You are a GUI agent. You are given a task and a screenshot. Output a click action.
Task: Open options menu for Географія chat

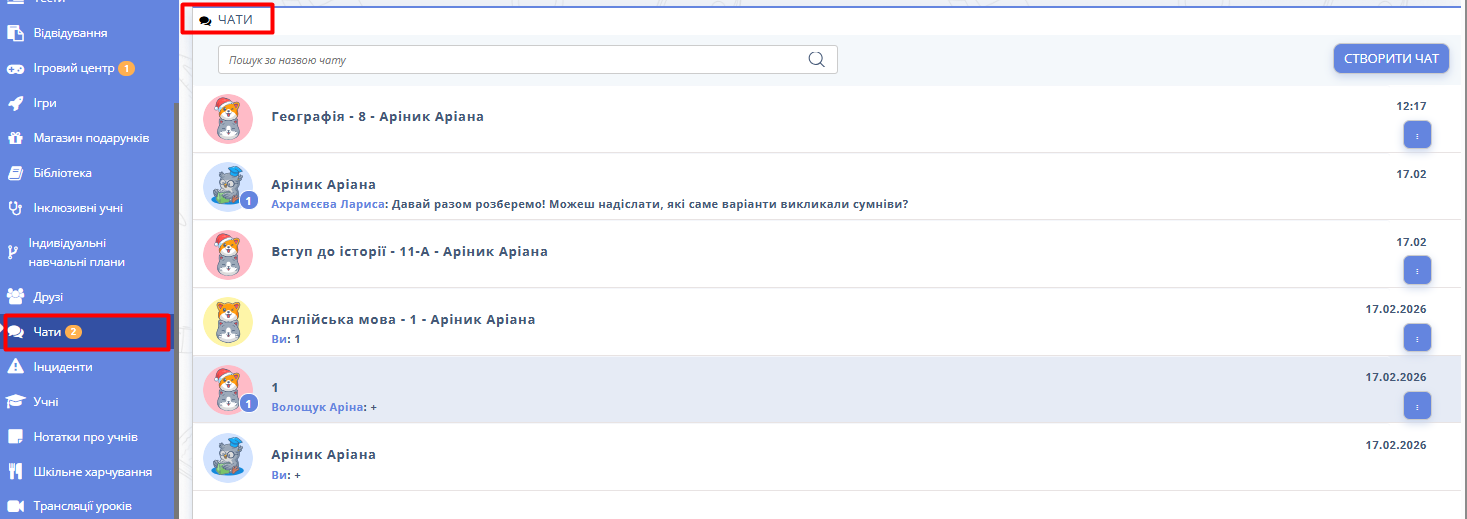click(x=1416, y=134)
